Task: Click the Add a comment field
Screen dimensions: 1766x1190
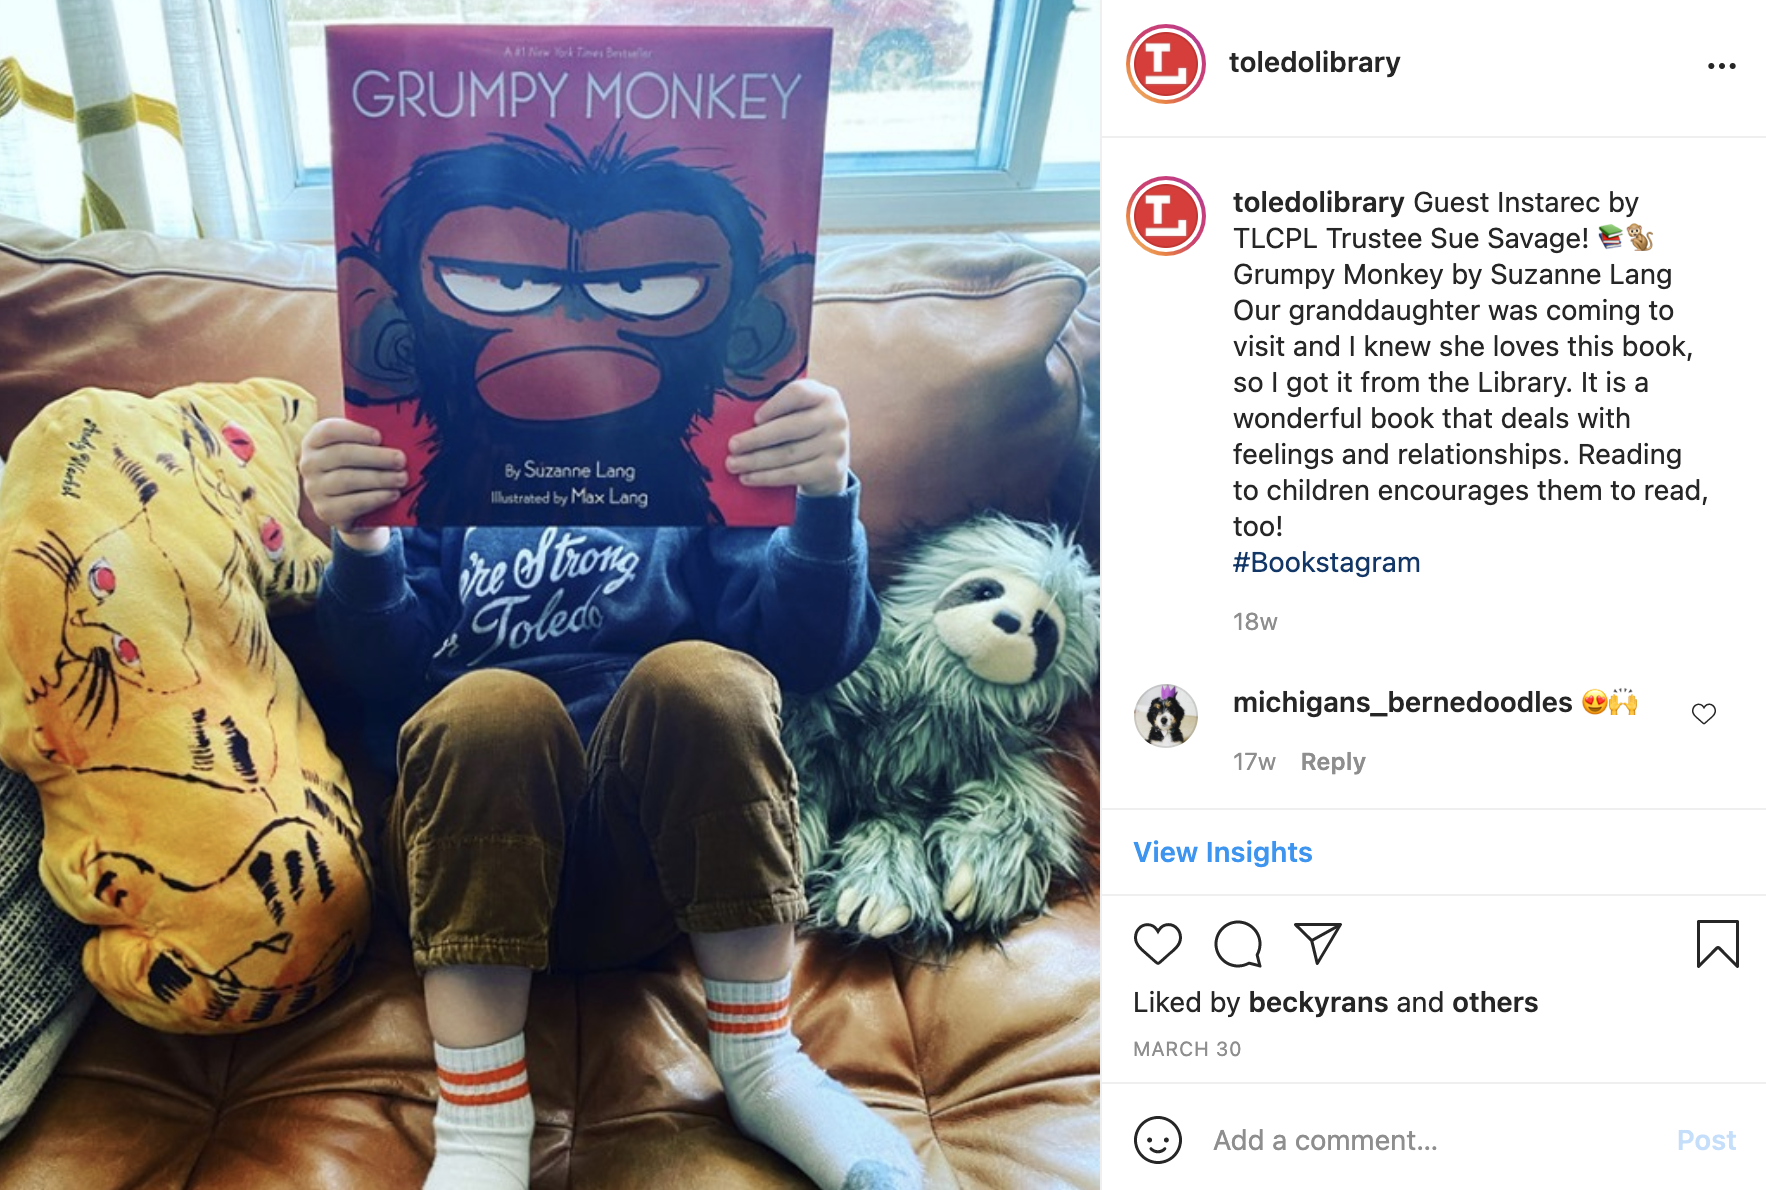Action: click(x=1430, y=1140)
